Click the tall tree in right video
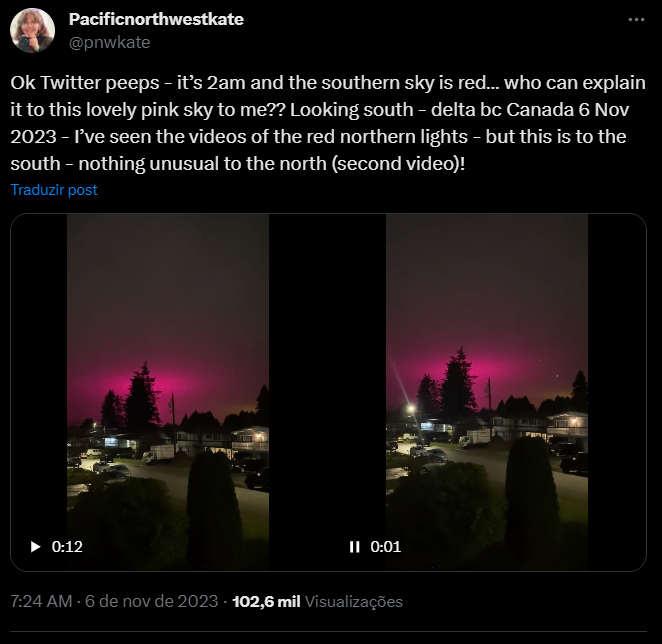662x644 pixels. point(458,382)
